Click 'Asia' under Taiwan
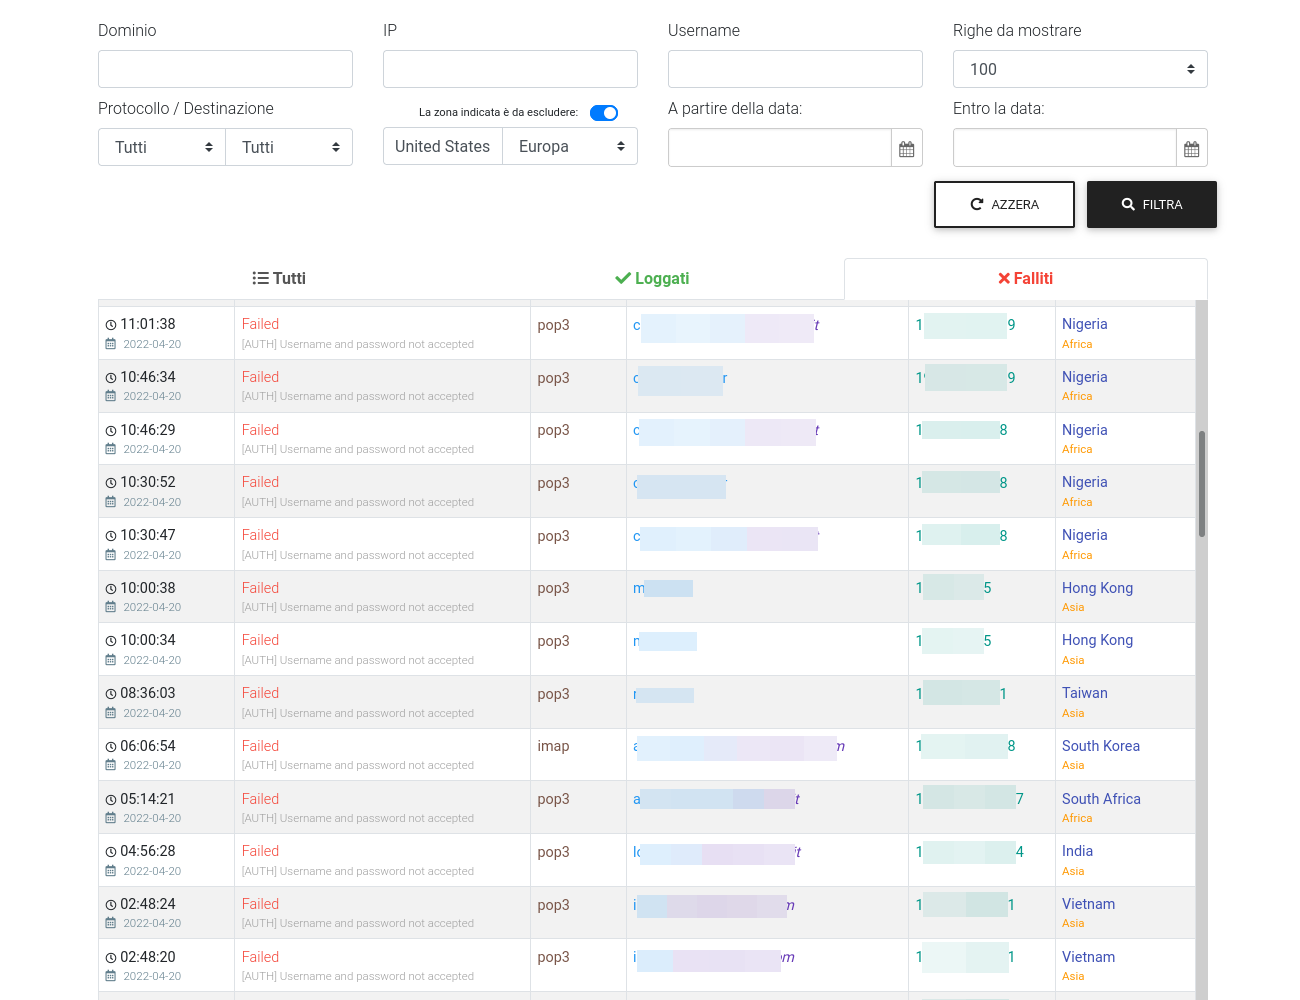The width and height of the screenshot is (1300, 1000). click(1073, 713)
